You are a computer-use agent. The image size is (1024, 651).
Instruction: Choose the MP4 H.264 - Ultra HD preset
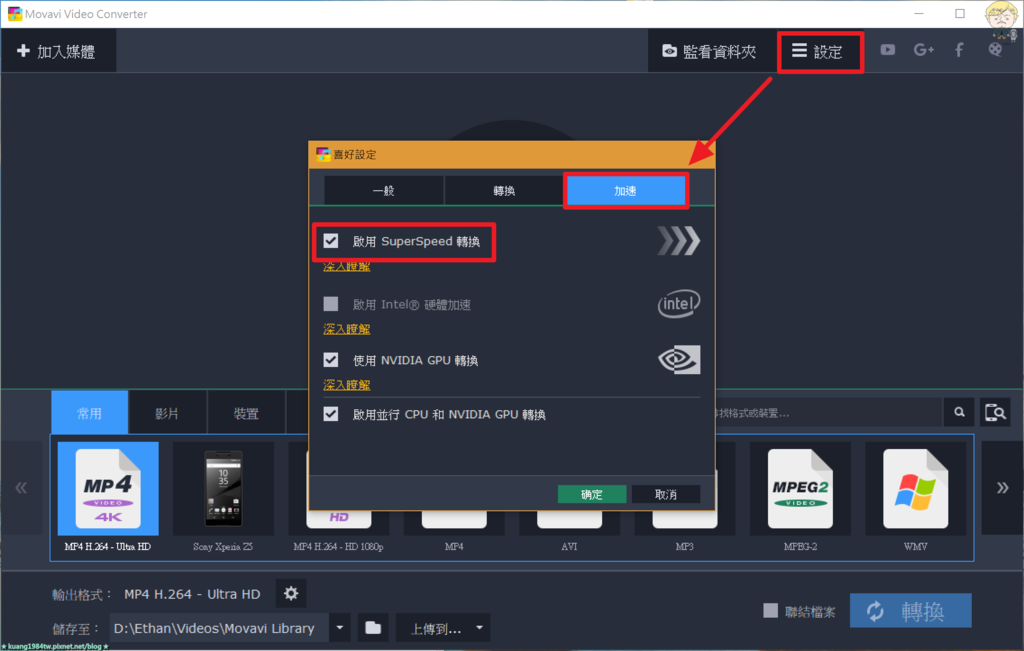click(x=108, y=498)
